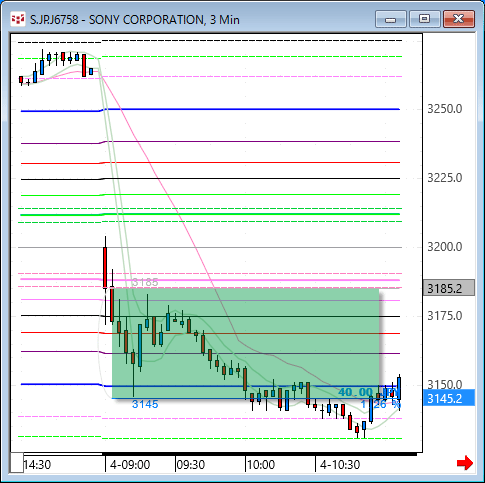Screen dimensions: 485x483
Task: Click the 3145 label below green rectangle
Action: 145,404
